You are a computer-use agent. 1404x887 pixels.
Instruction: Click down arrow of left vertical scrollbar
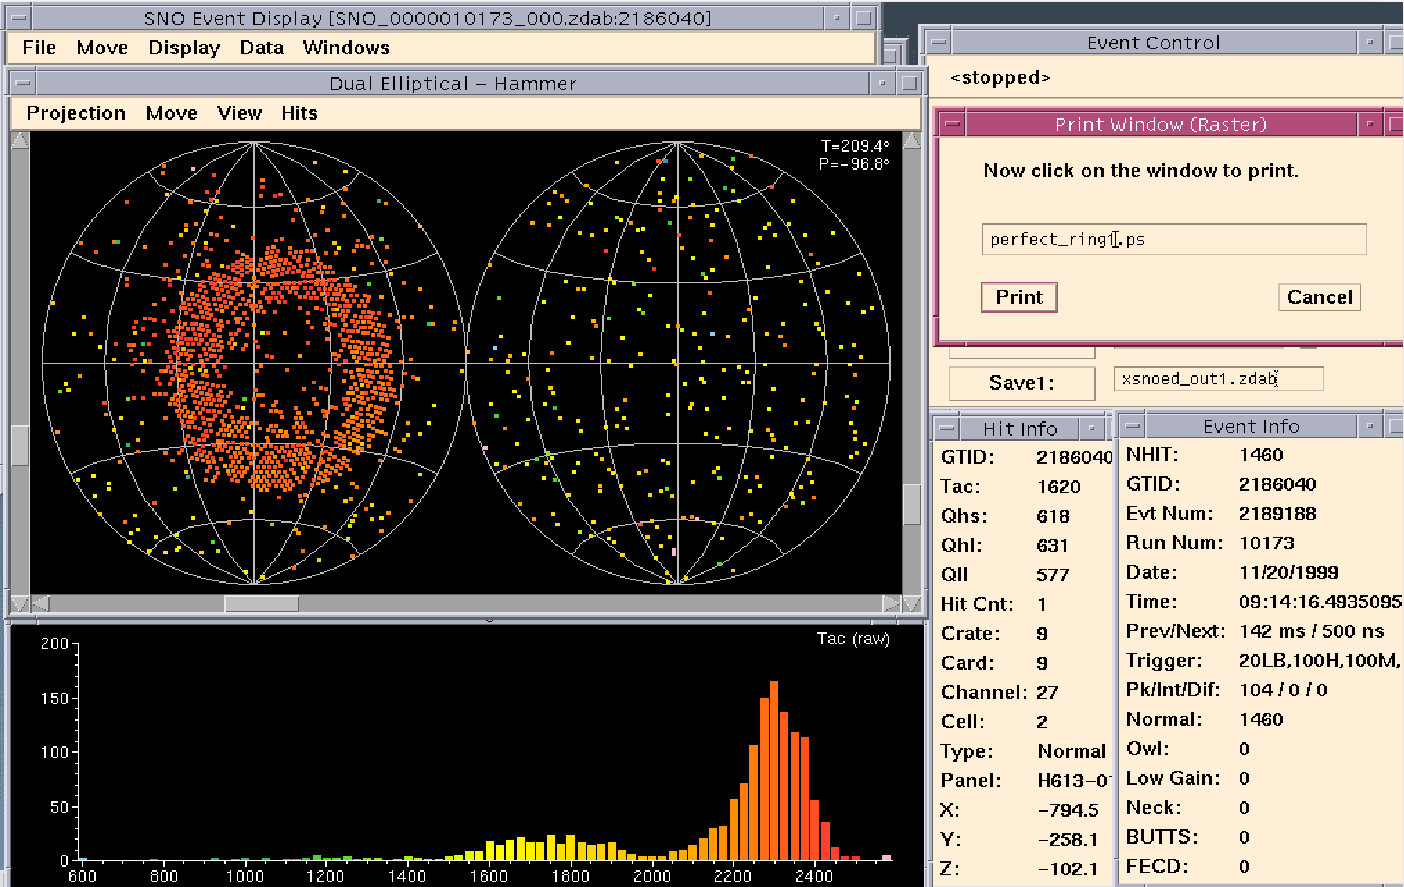pyautogui.click(x=20, y=604)
